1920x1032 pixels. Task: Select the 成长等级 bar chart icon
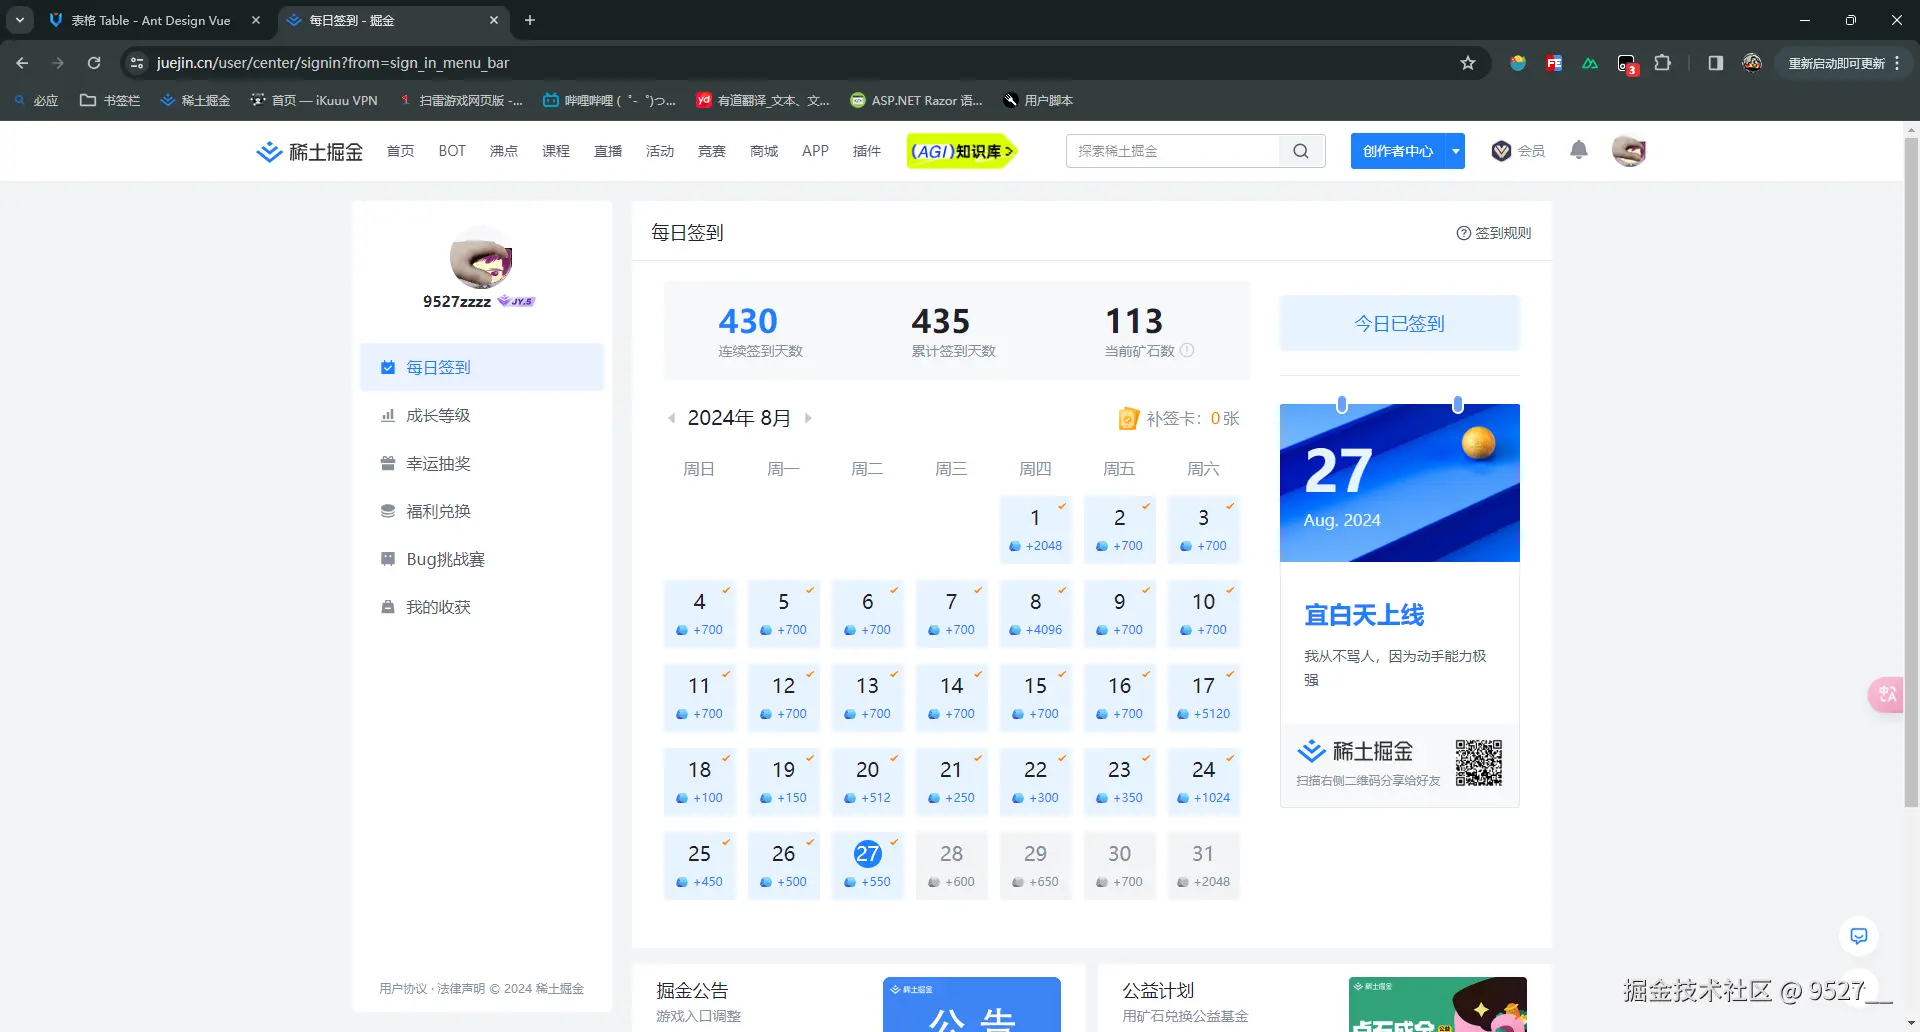pyautogui.click(x=388, y=415)
